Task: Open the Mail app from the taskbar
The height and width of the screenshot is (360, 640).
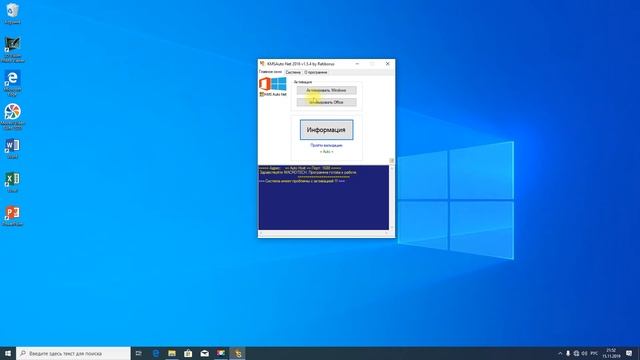Action: click(x=204, y=353)
